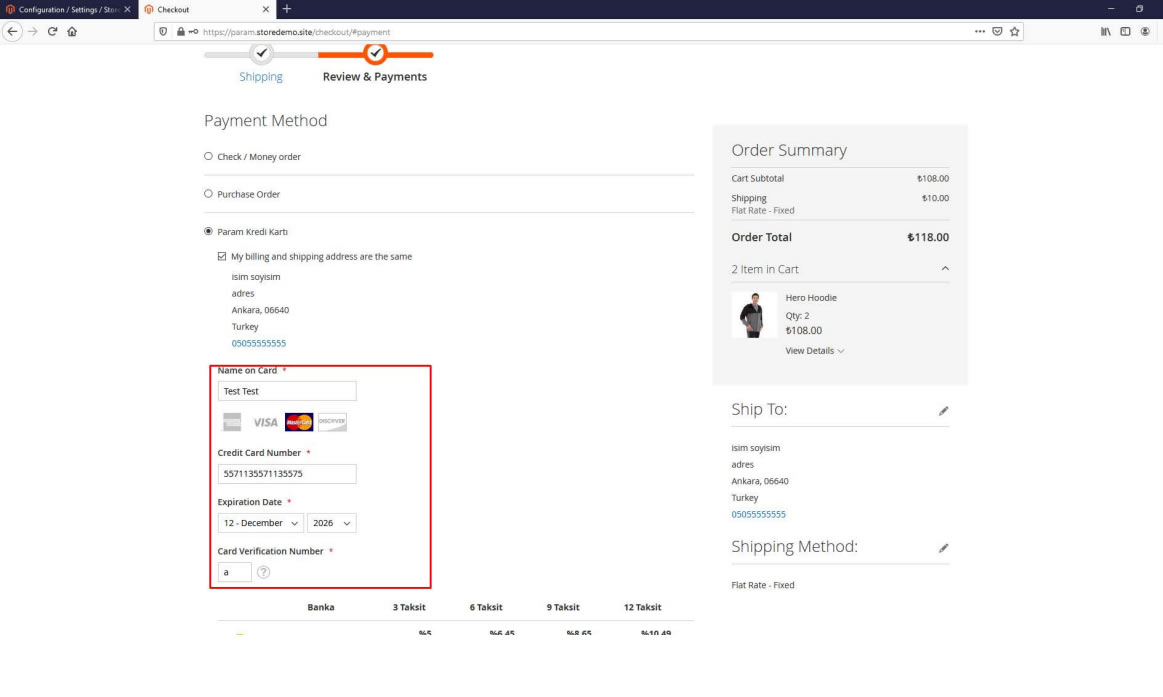Click the Order Total amount ₺118.00
The height and width of the screenshot is (697, 1163).
click(928, 237)
